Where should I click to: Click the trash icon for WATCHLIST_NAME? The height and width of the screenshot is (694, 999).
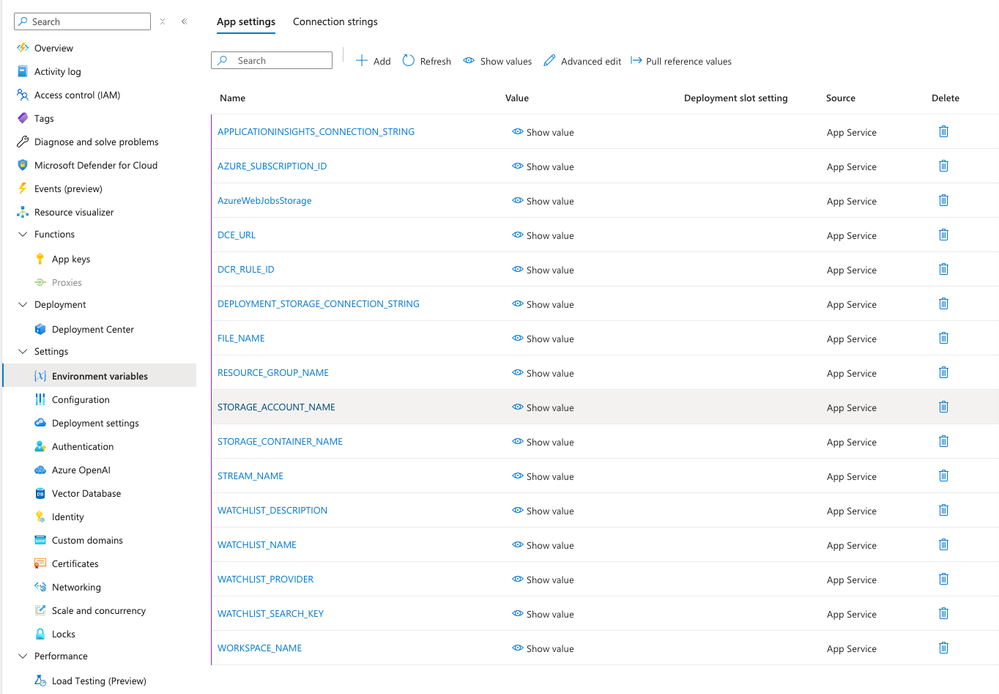point(944,544)
